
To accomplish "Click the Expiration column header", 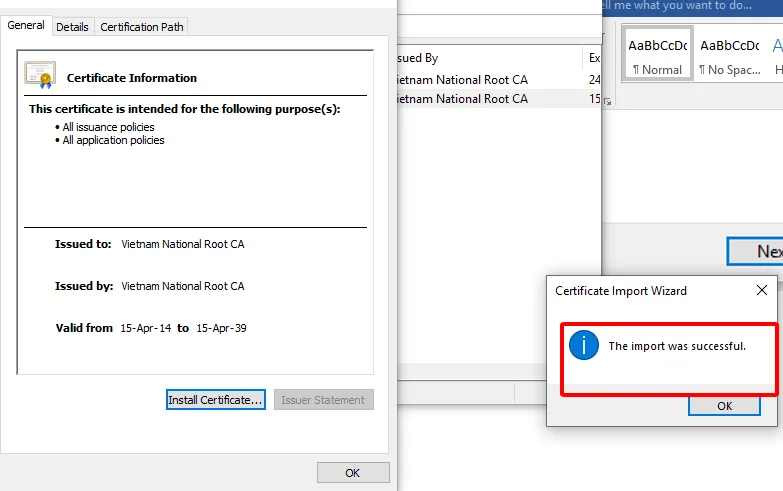I will point(593,58).
